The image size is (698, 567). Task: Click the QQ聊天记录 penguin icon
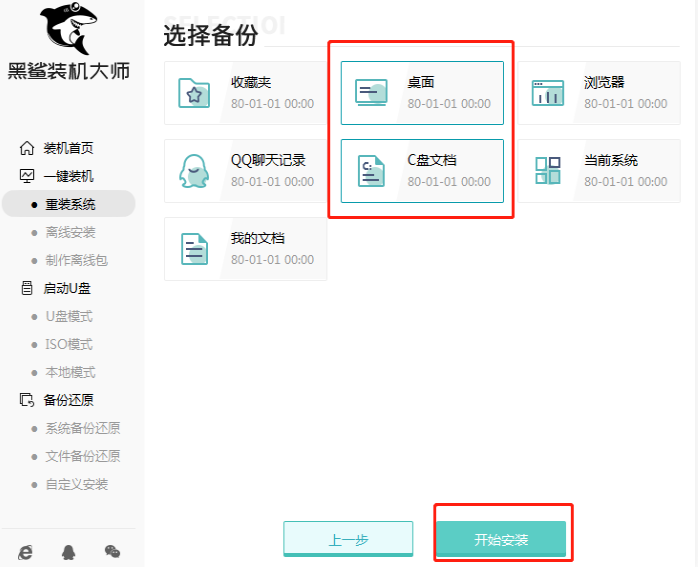pyautogui.click(x=194, y=171)
